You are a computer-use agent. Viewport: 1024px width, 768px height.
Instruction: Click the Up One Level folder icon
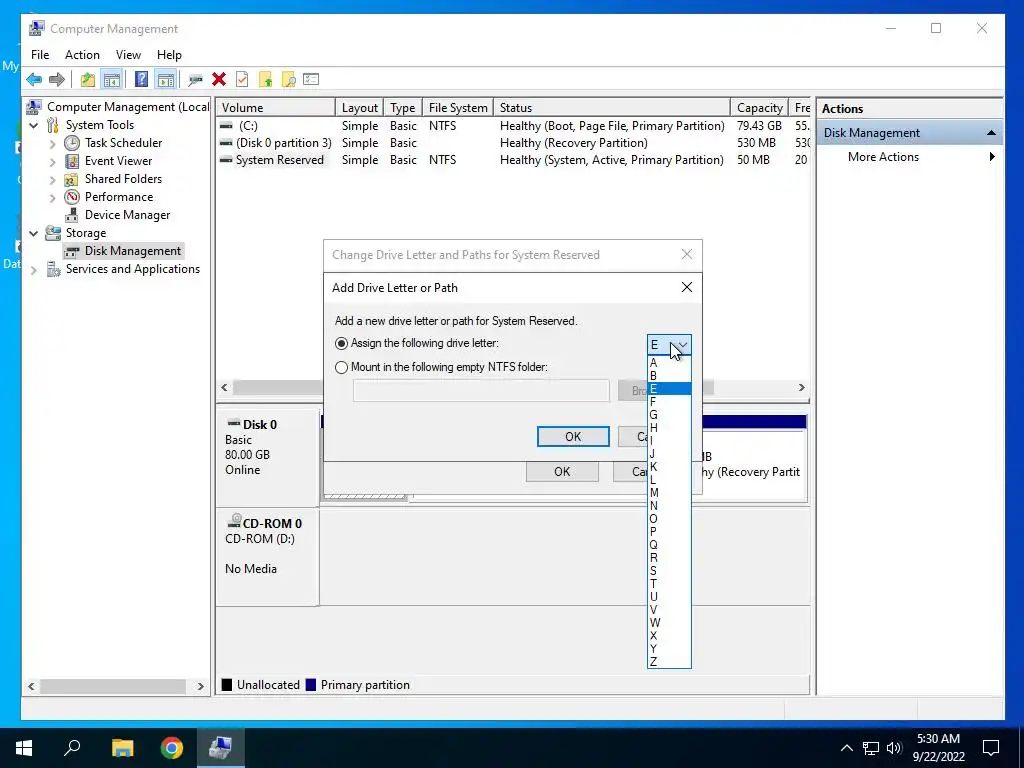click(88, 80)
